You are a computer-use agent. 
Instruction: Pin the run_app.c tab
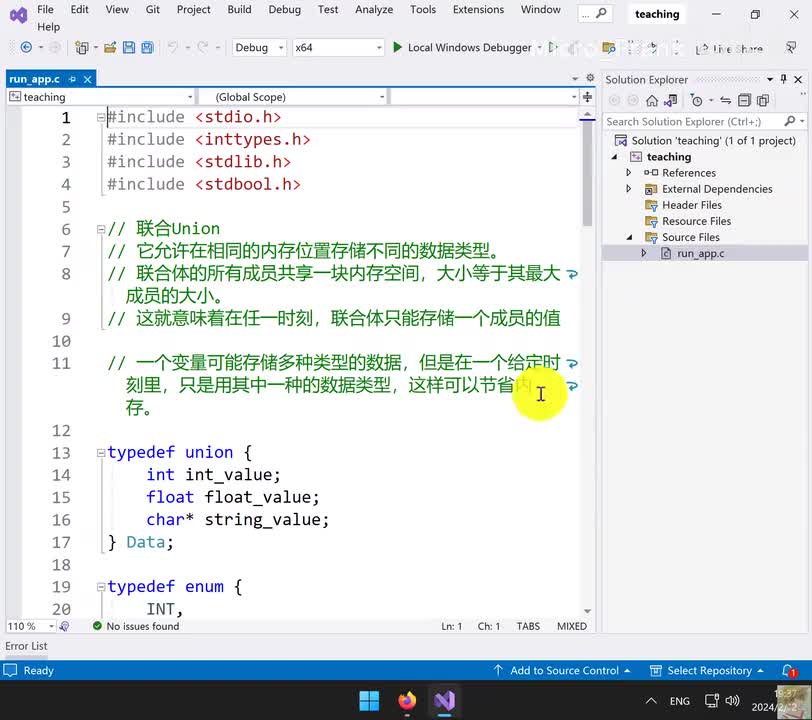click(72, 79)
